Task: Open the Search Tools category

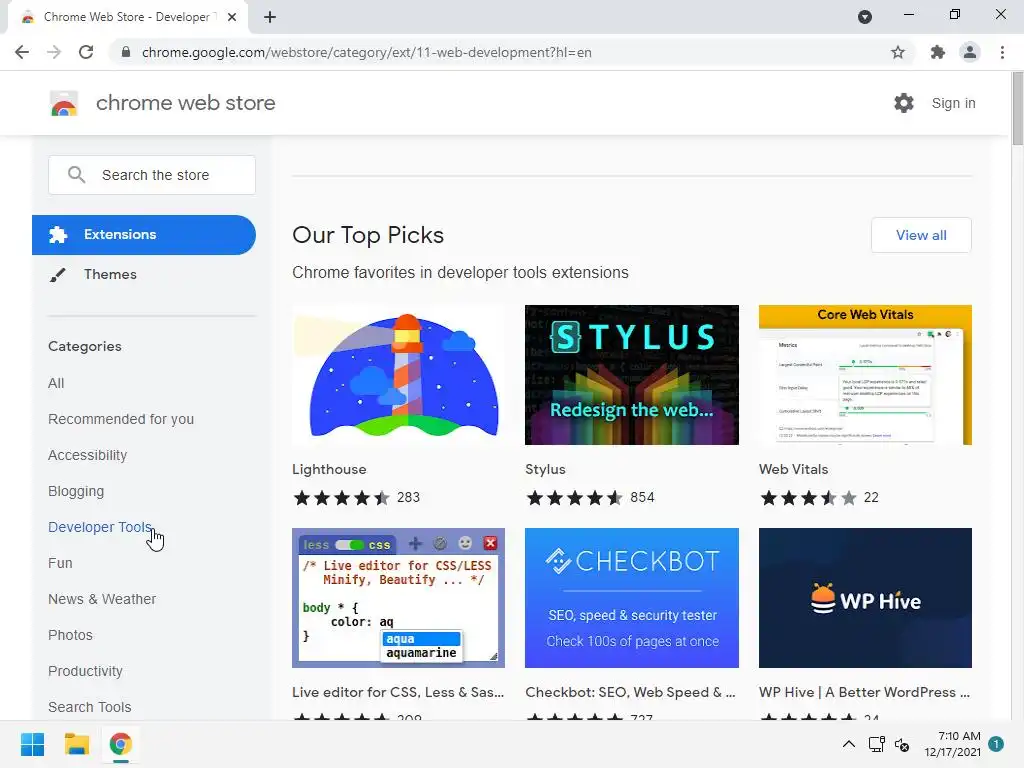Action: click(89, 707)
